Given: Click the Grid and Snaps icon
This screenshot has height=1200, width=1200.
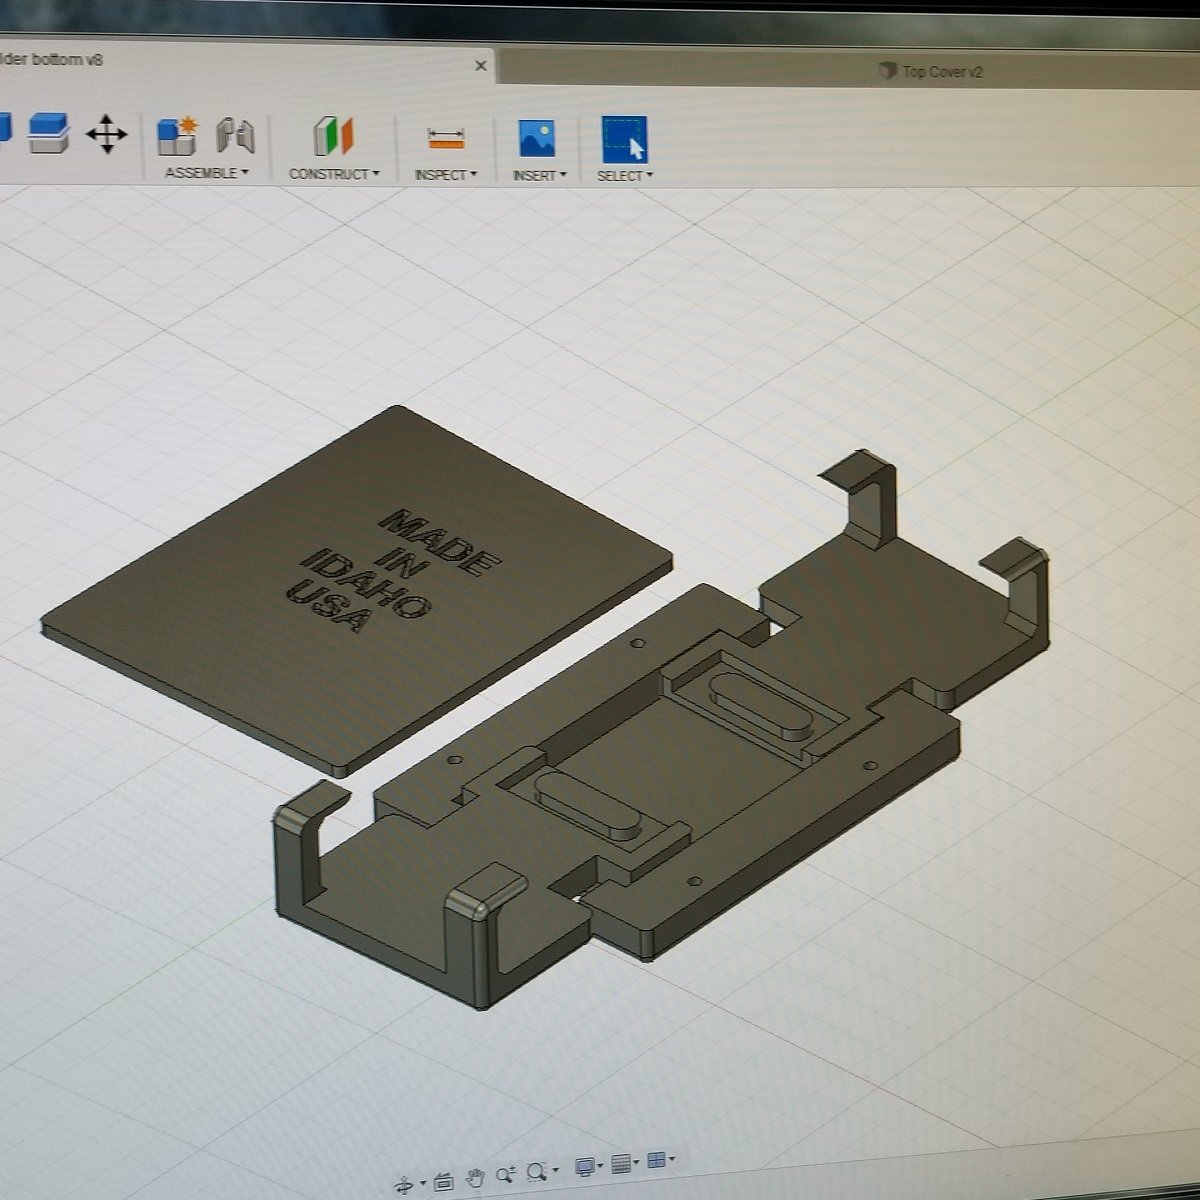Looking at the screenshot, I should point(621,1164).
